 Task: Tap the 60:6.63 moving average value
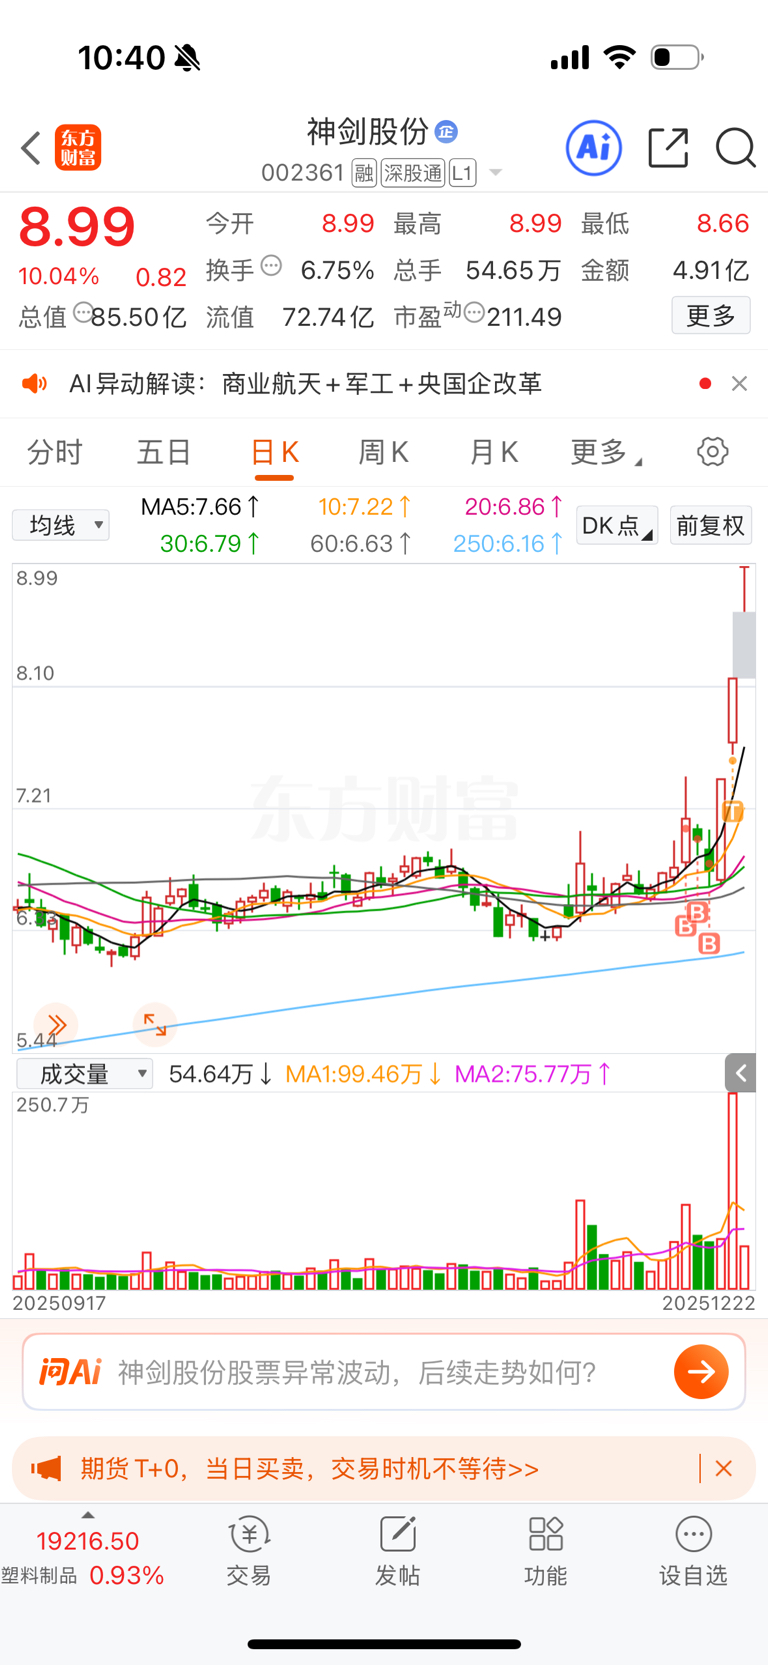pos(361,543)
